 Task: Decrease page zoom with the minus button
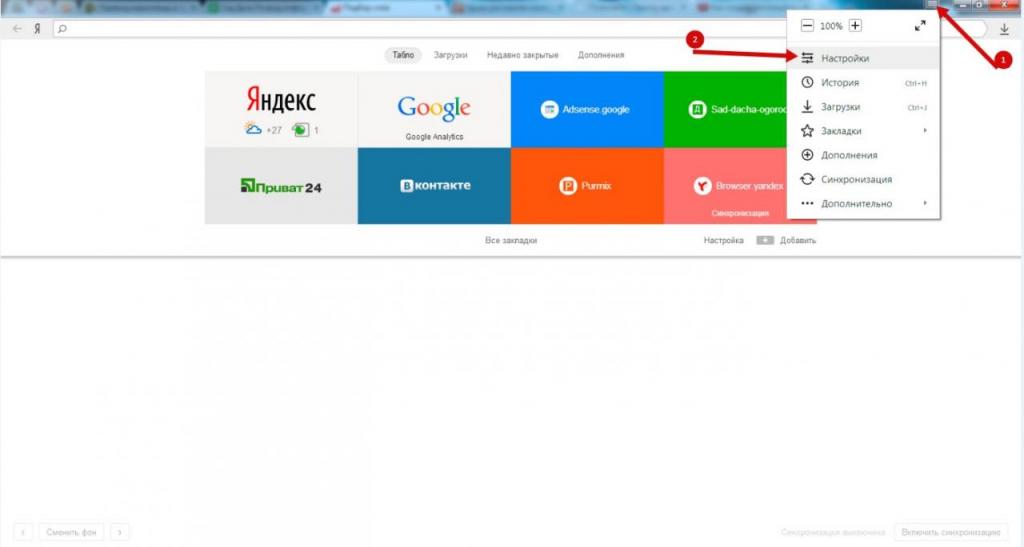coord(807,26)
